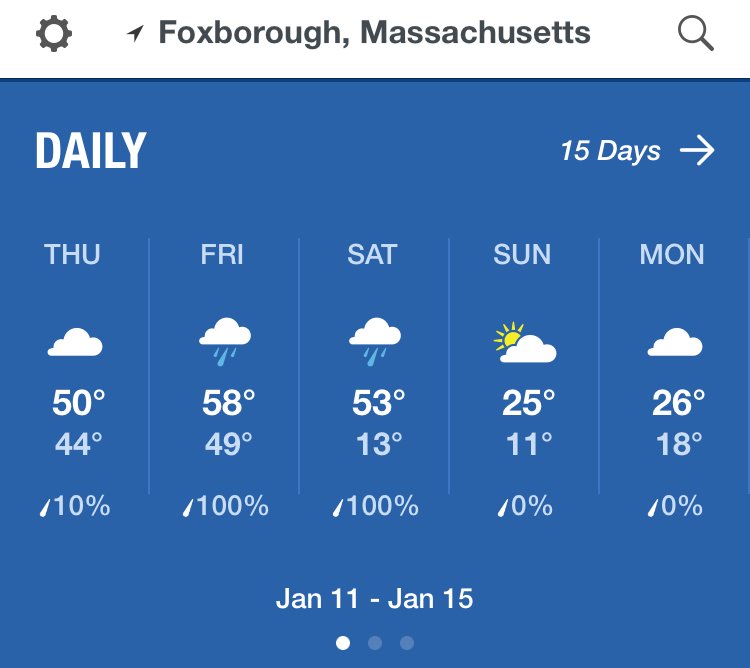Tap the location arrow icon beside Foxborough

point(135,33)
